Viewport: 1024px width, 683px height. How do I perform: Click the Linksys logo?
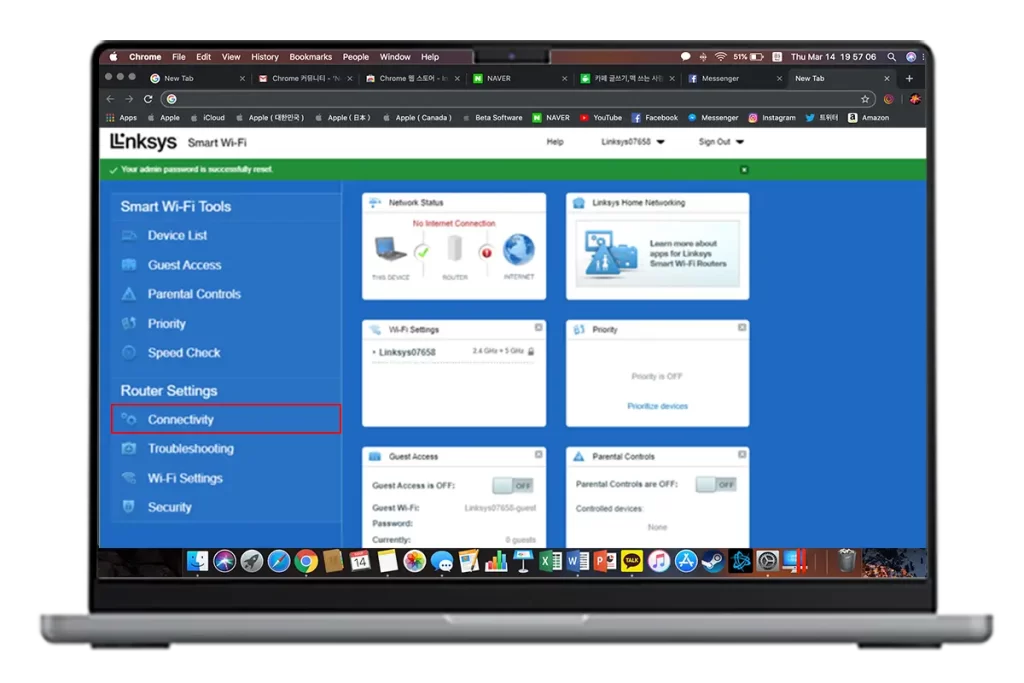coord(143,142)
